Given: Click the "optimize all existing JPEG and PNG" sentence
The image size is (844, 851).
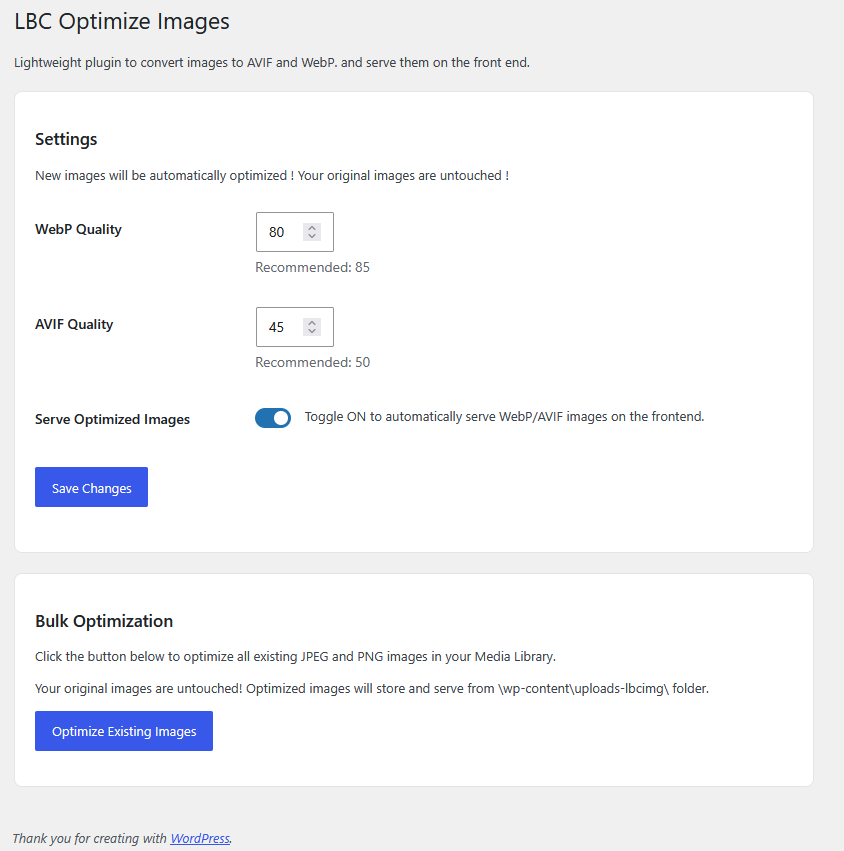Looking at the screenshot, I should (295, 657).
